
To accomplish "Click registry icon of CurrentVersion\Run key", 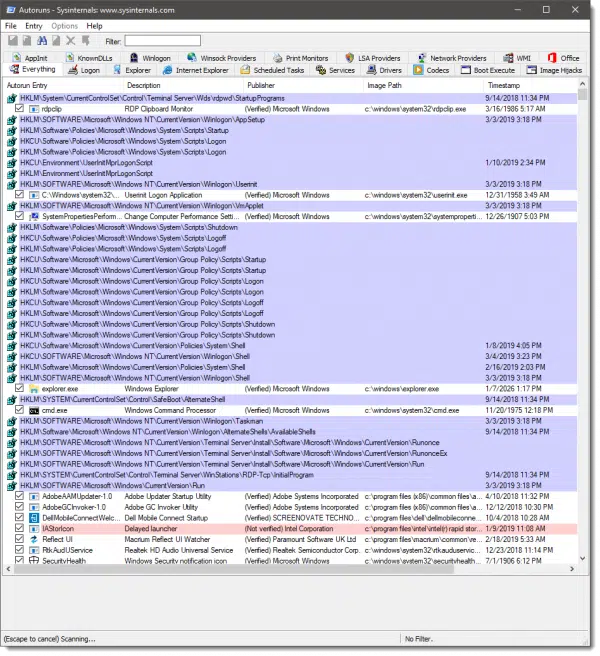I will point(12,486).
